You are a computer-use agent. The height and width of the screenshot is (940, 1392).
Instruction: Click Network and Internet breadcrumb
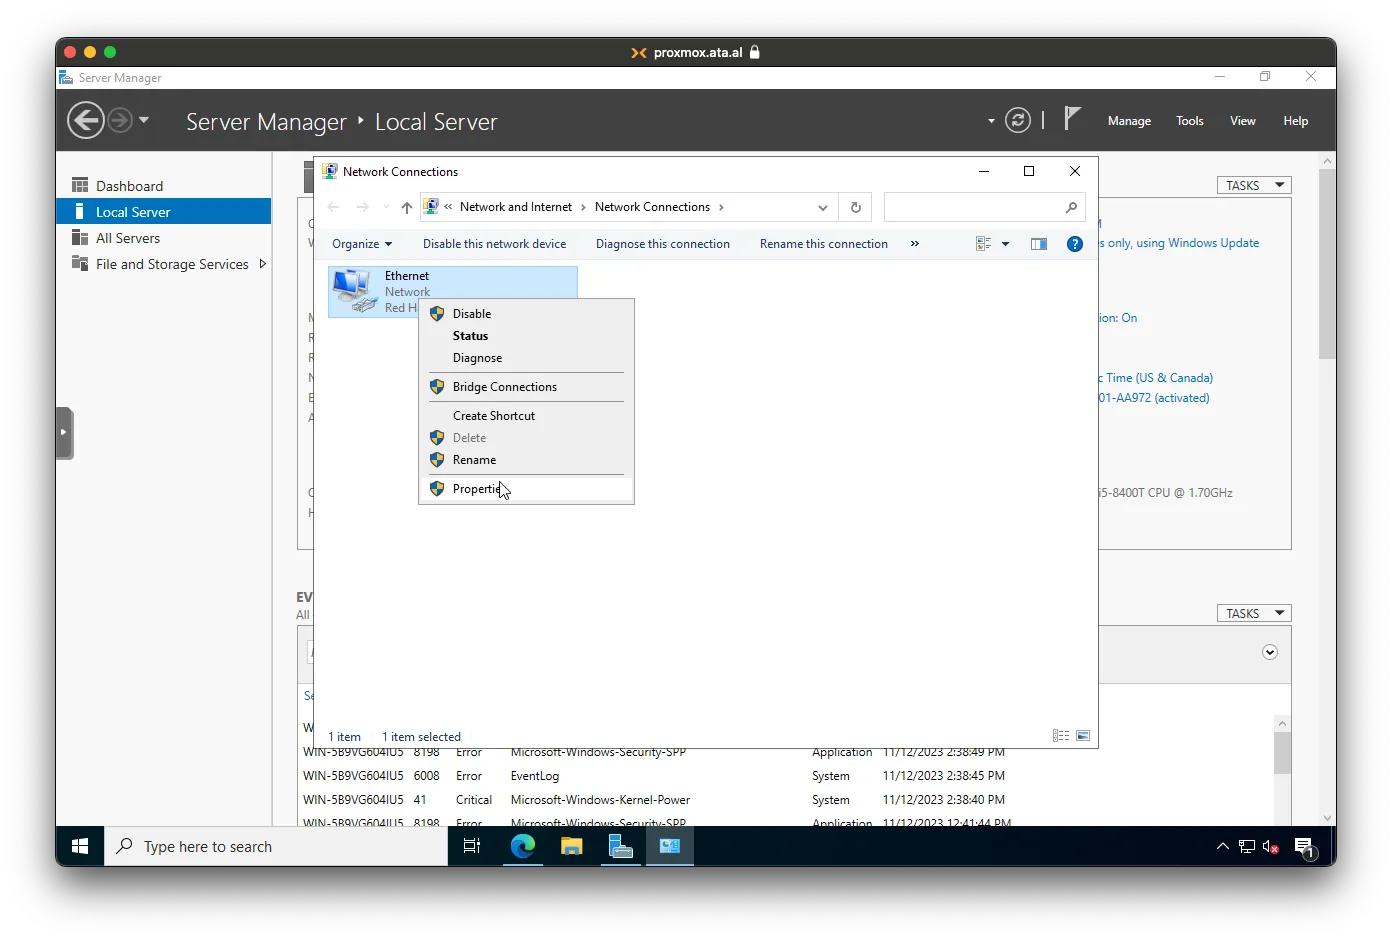[x=516, y=207]
